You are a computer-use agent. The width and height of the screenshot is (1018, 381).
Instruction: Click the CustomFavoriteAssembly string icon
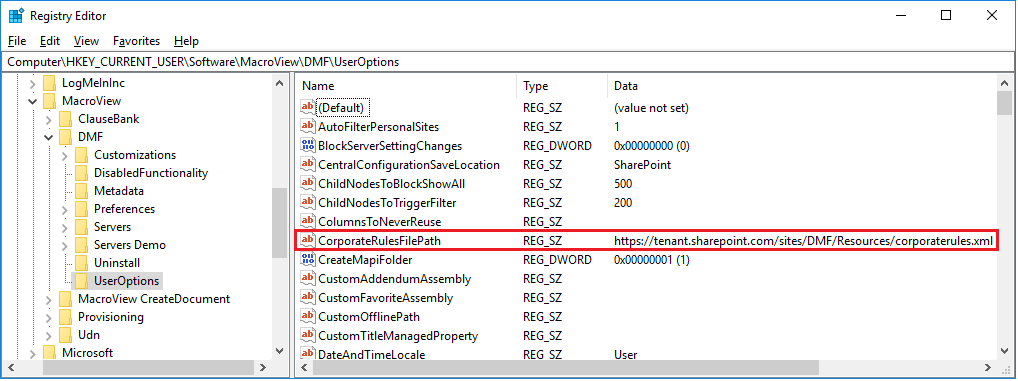tap(307, 298)
